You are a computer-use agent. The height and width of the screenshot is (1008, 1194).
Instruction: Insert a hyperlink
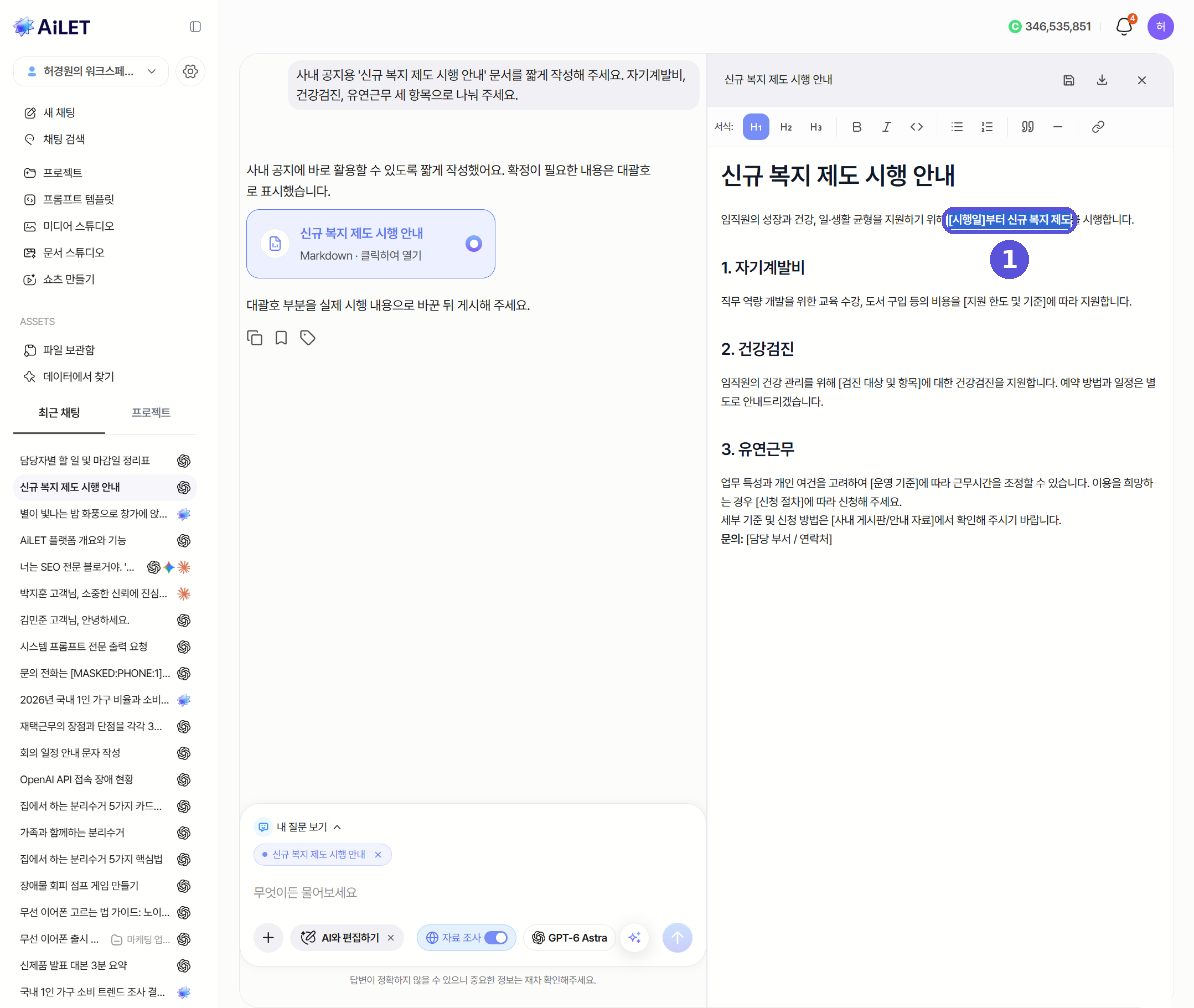pos(1098,127)
